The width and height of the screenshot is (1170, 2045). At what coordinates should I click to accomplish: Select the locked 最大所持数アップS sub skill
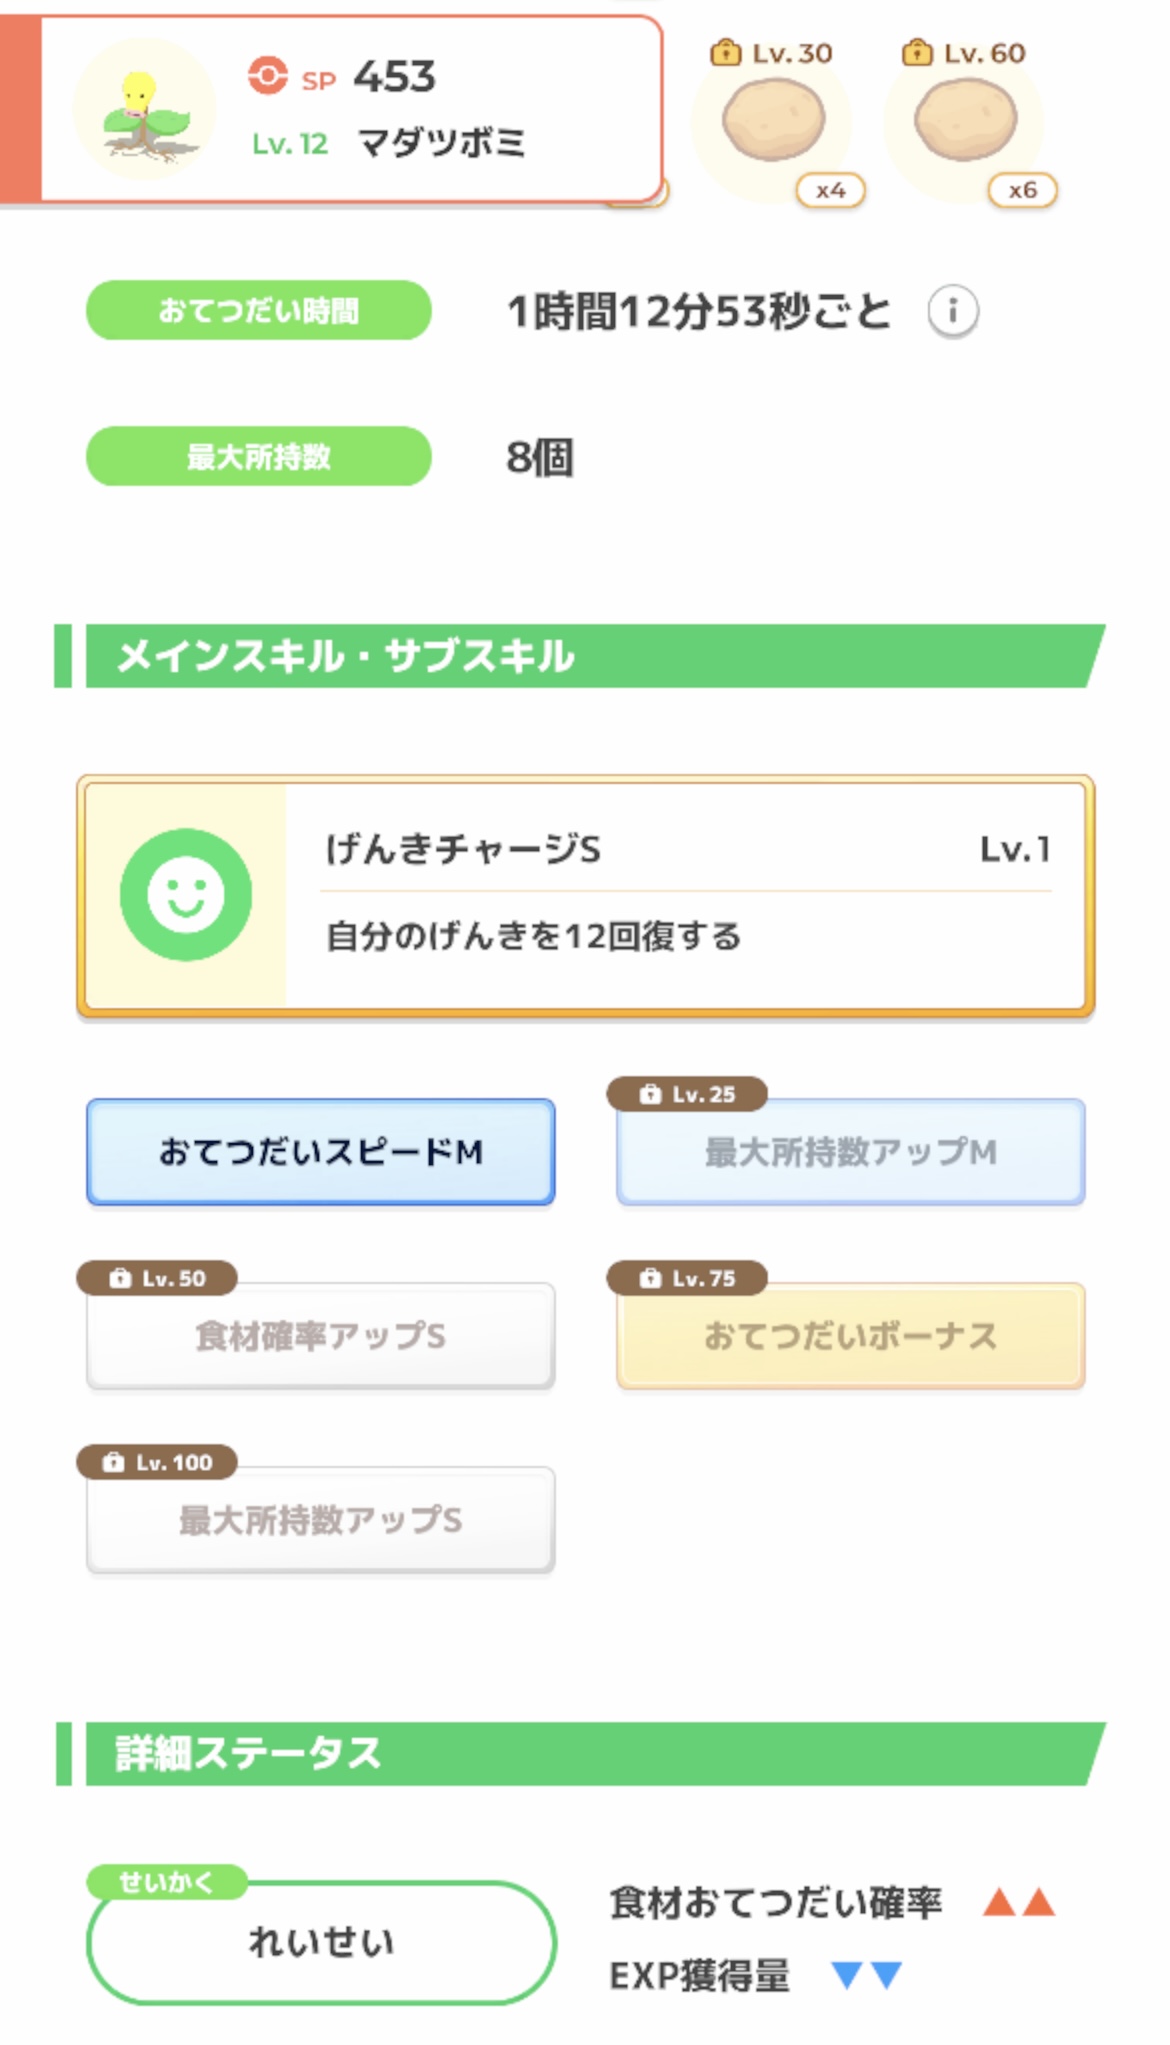pyautogui.click(x=320, y=1520)
